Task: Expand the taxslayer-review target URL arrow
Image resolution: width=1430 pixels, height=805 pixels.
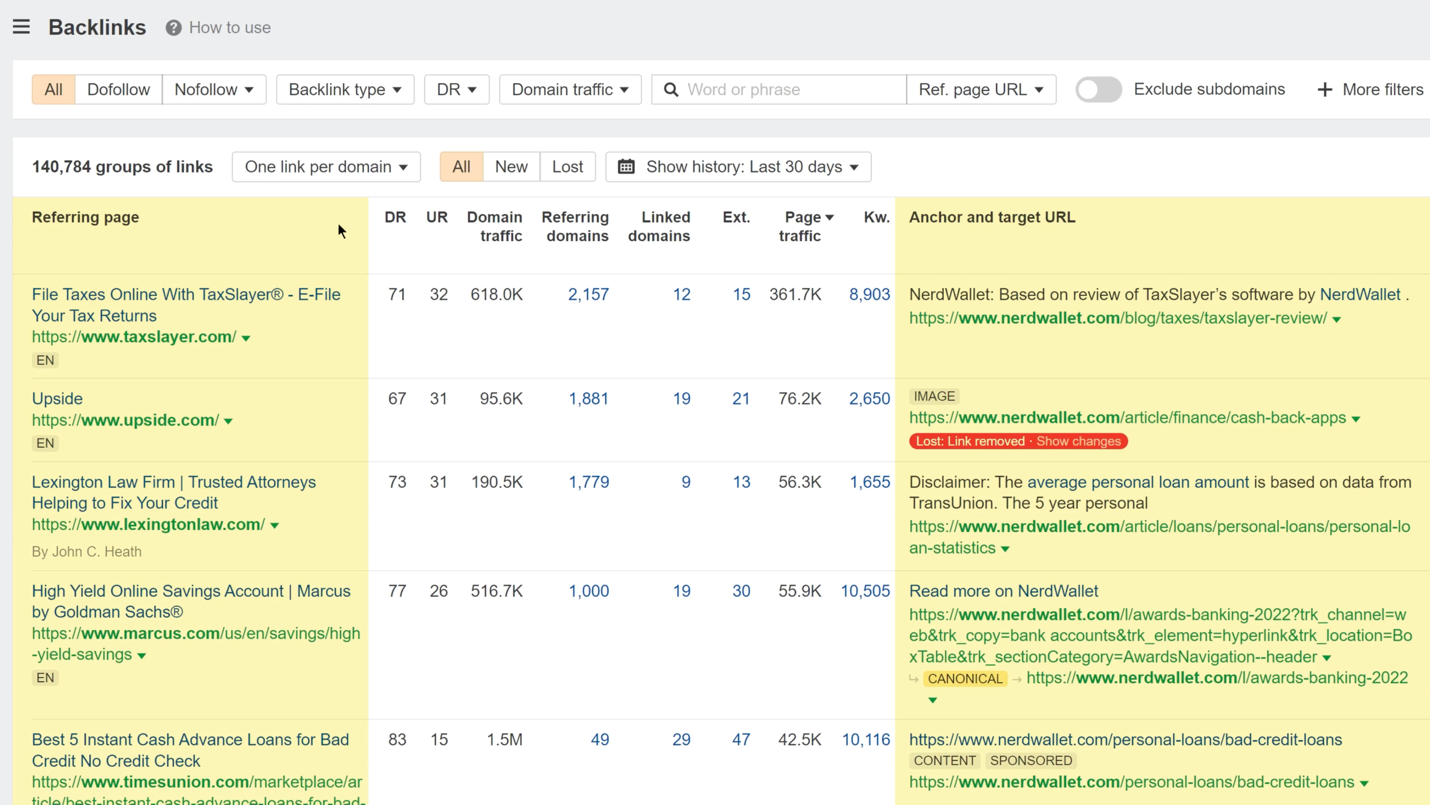Action: [1337, 319]
